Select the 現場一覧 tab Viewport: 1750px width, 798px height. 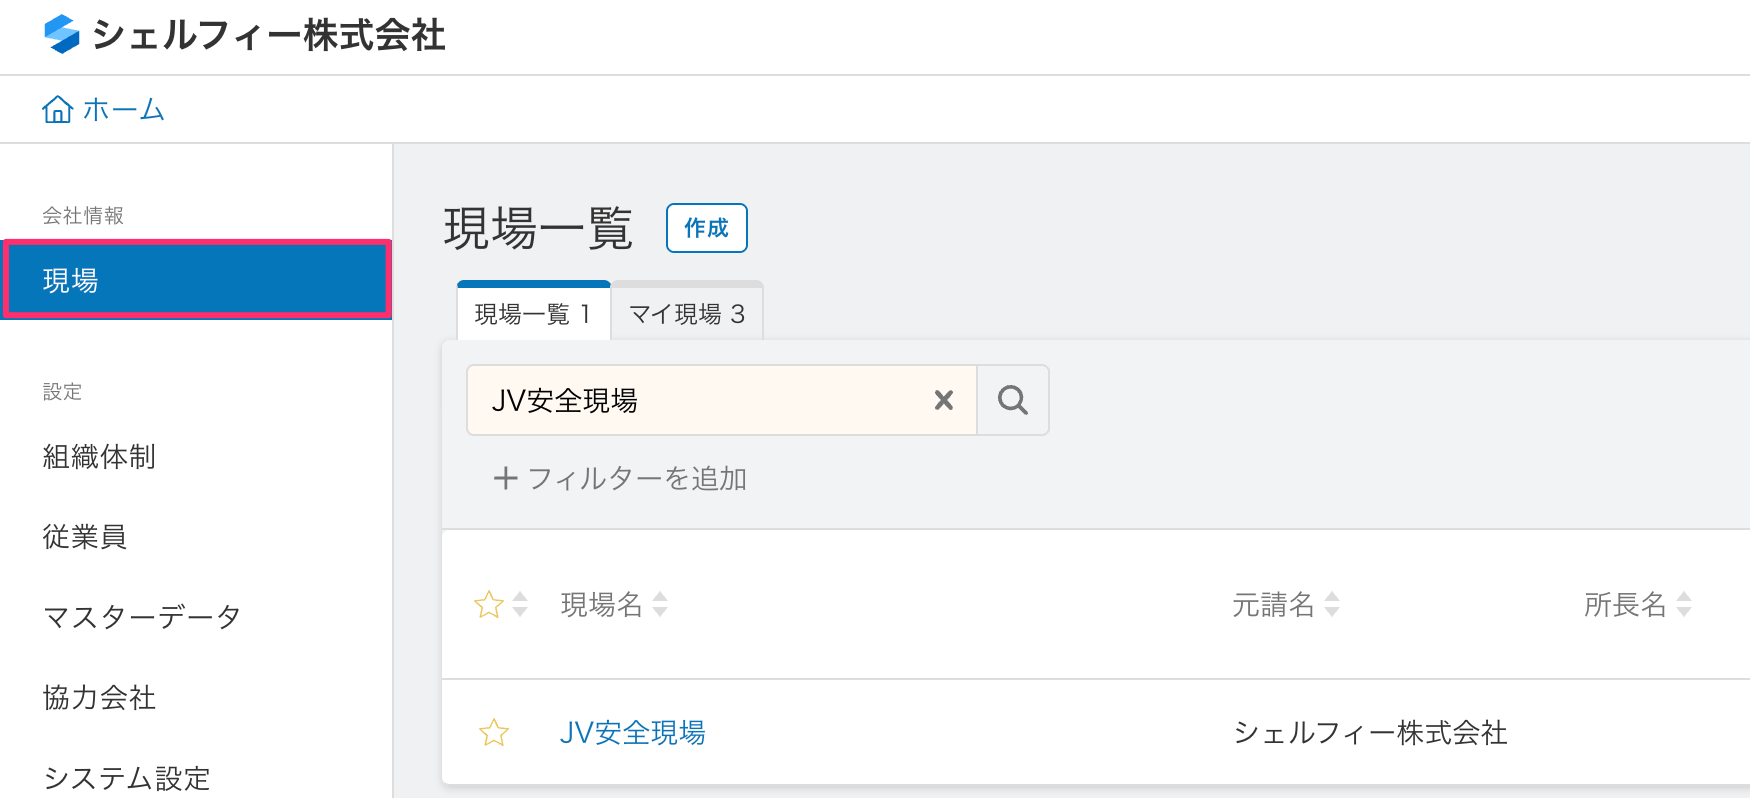tap(533, 314)
